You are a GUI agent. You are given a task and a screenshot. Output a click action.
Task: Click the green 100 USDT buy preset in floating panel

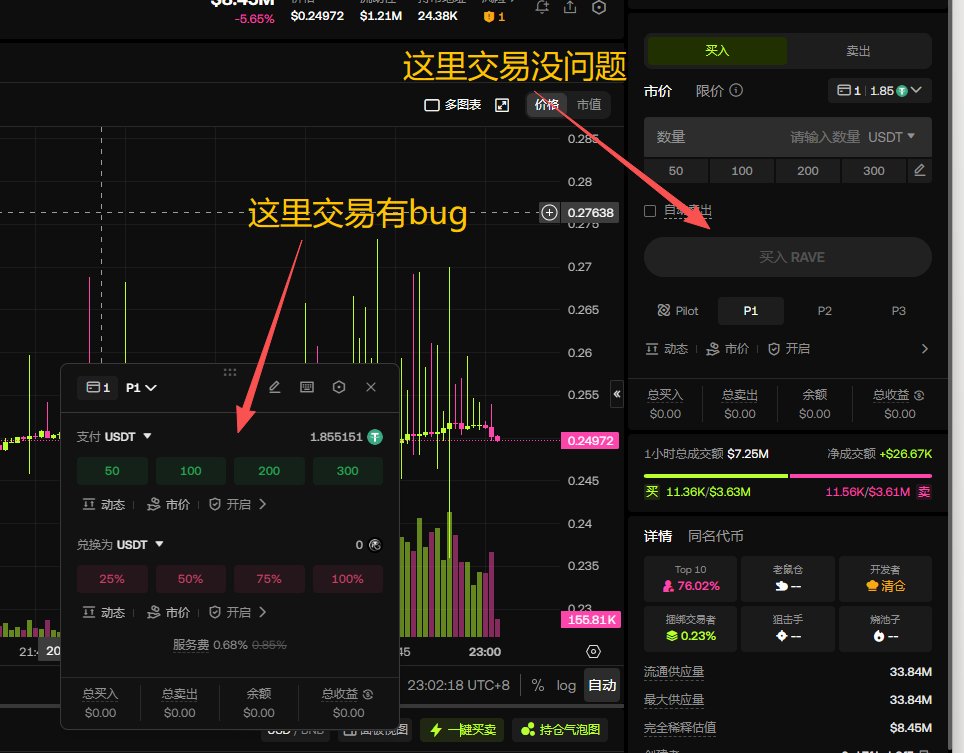click(x=190, y=471)
